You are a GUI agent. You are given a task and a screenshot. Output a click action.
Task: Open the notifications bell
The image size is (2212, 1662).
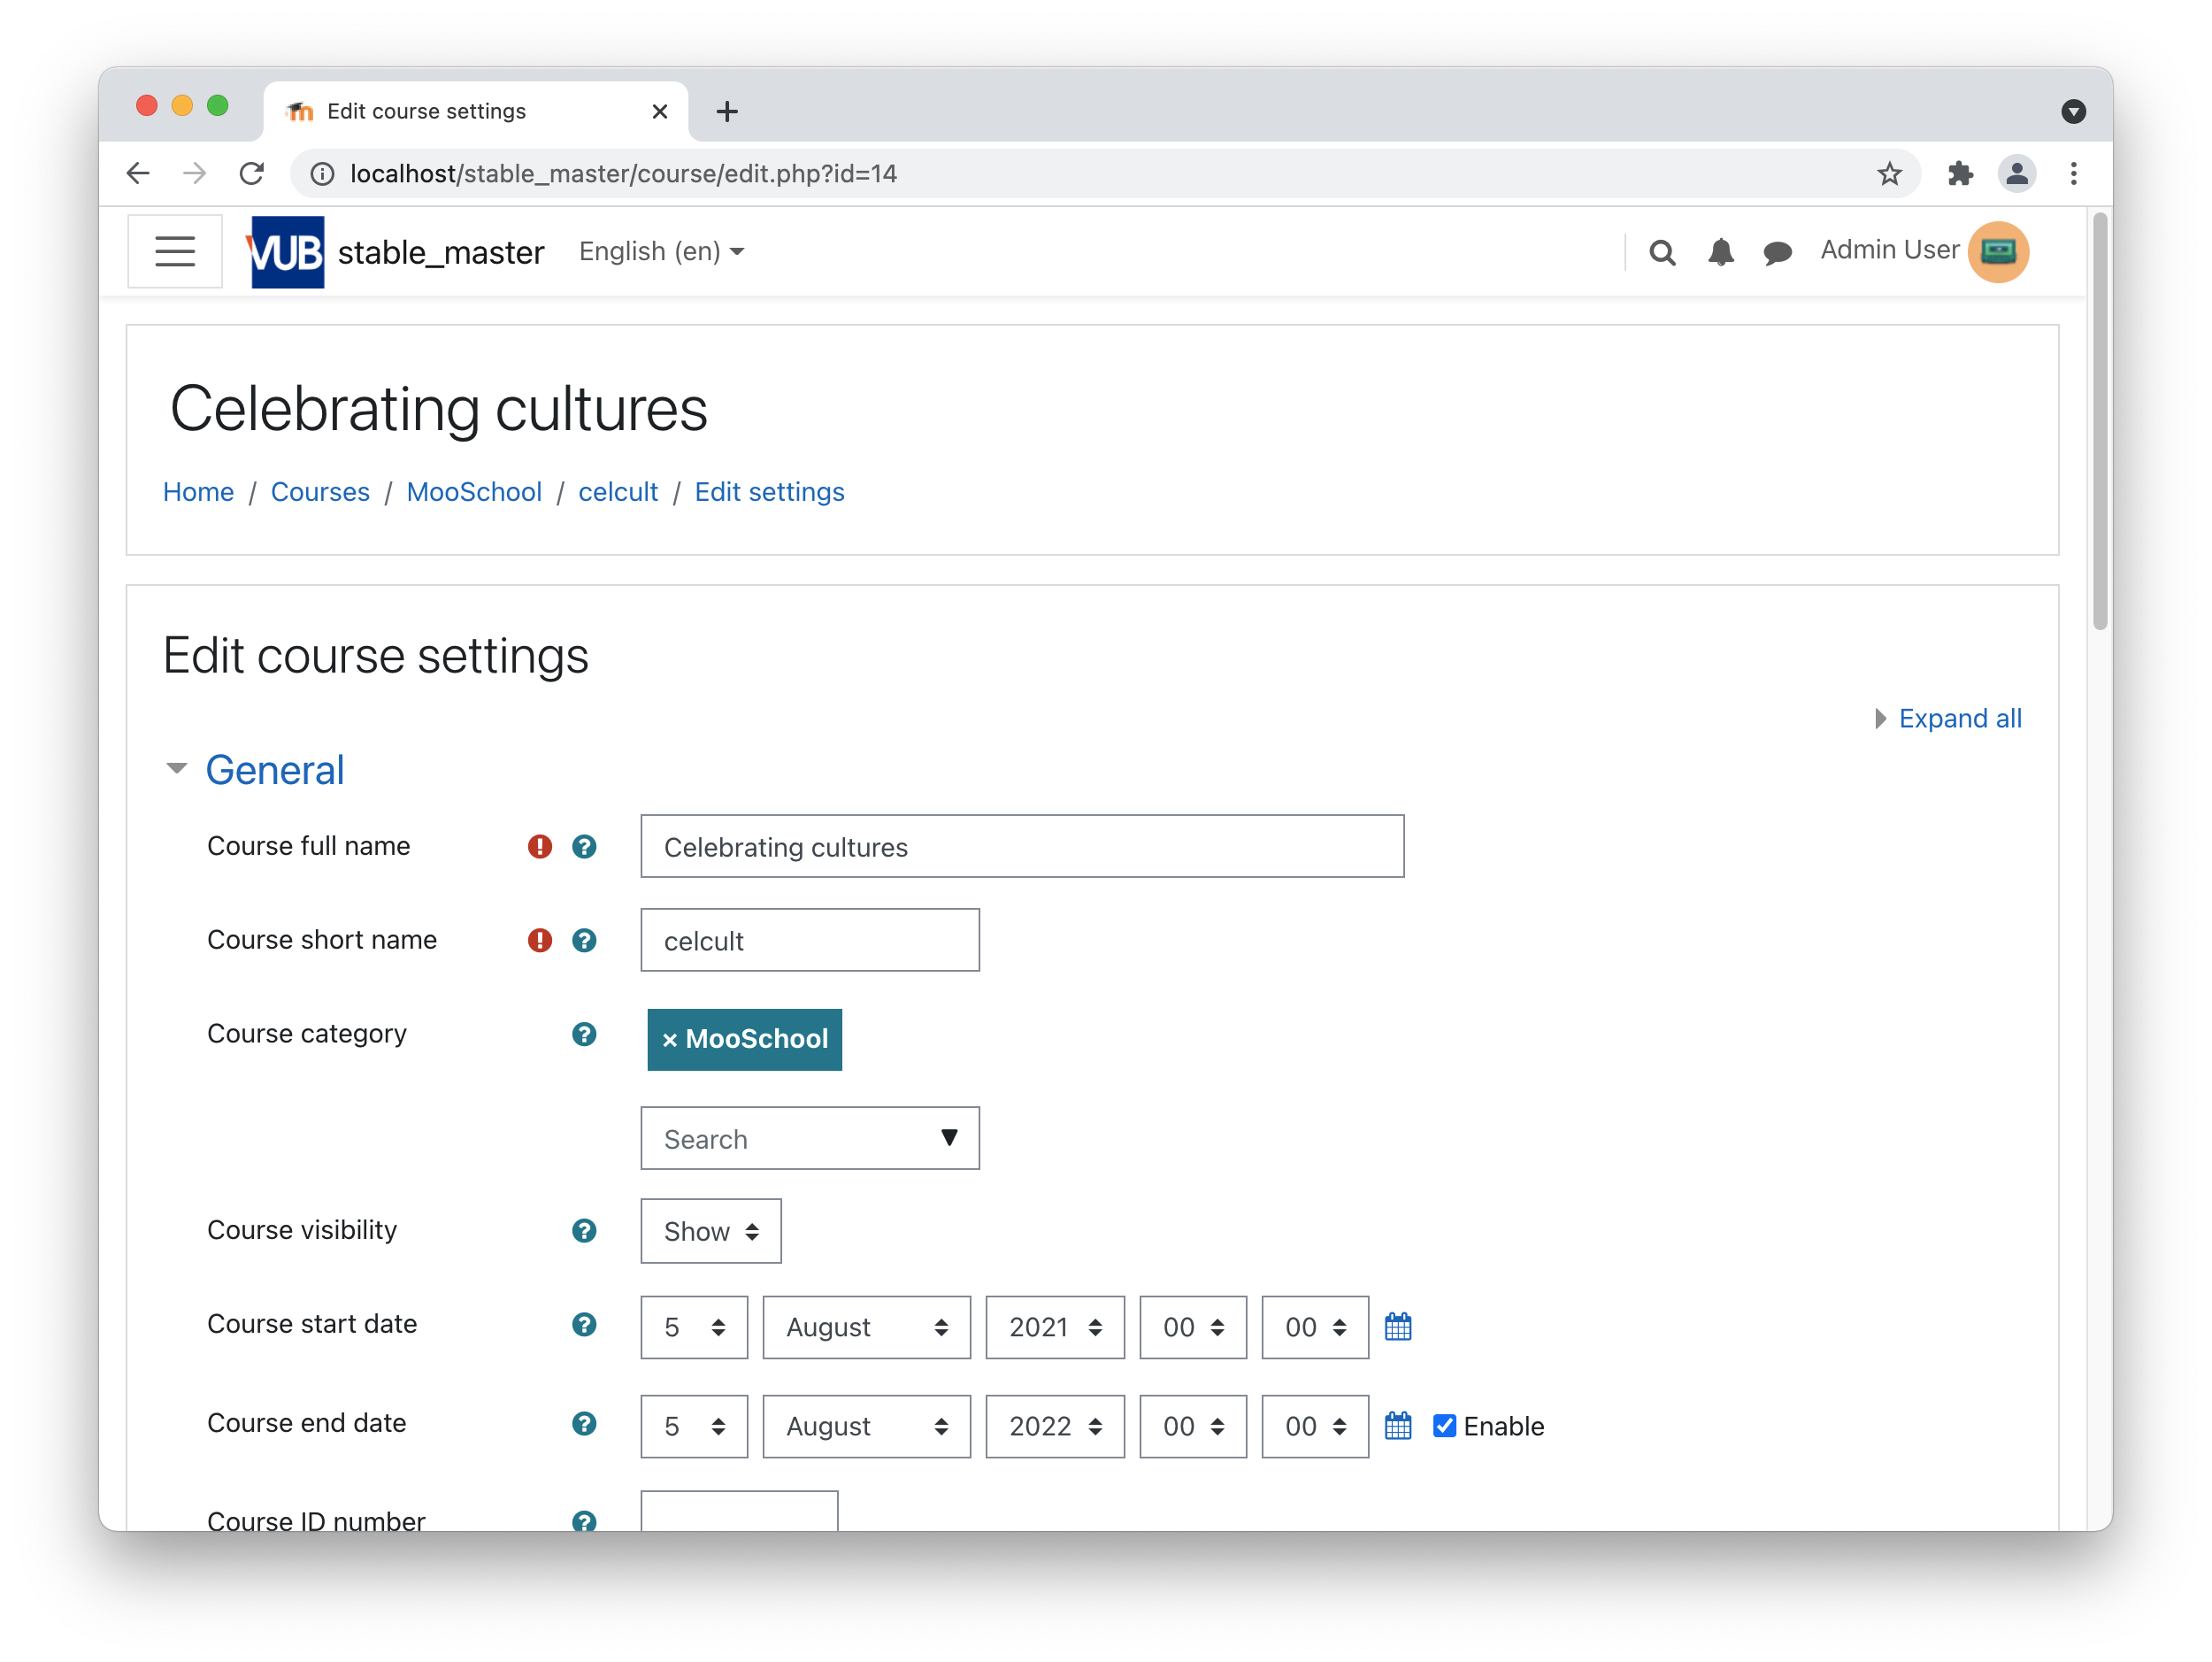1720,252
